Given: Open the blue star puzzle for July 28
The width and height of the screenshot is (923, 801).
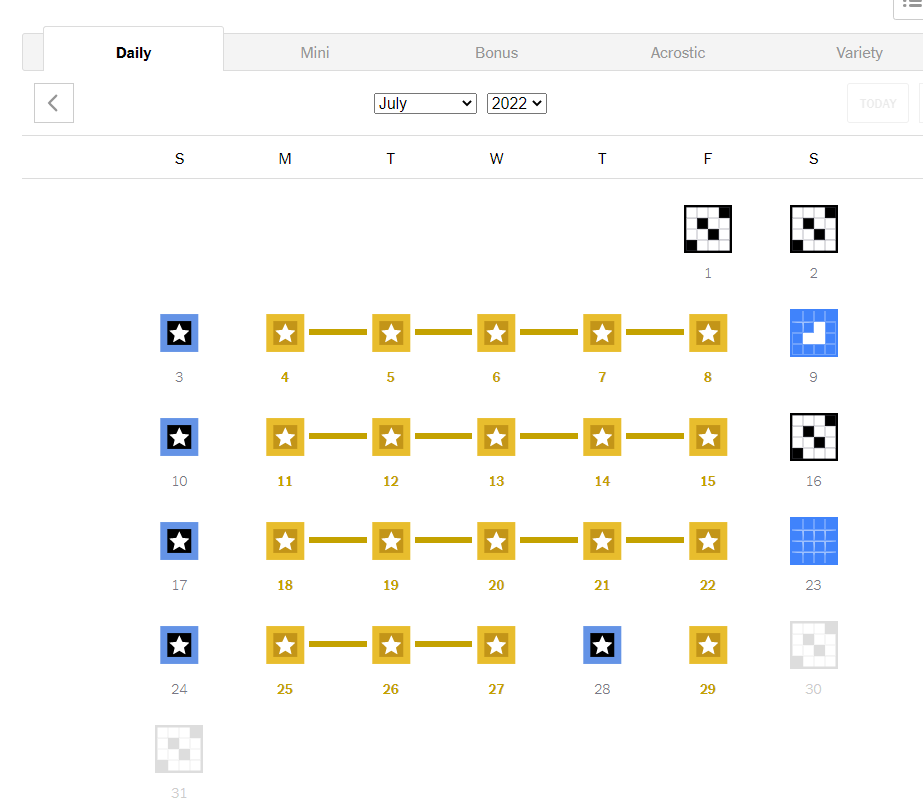Looking at the screenshot, I should click(x=602, y=645).
